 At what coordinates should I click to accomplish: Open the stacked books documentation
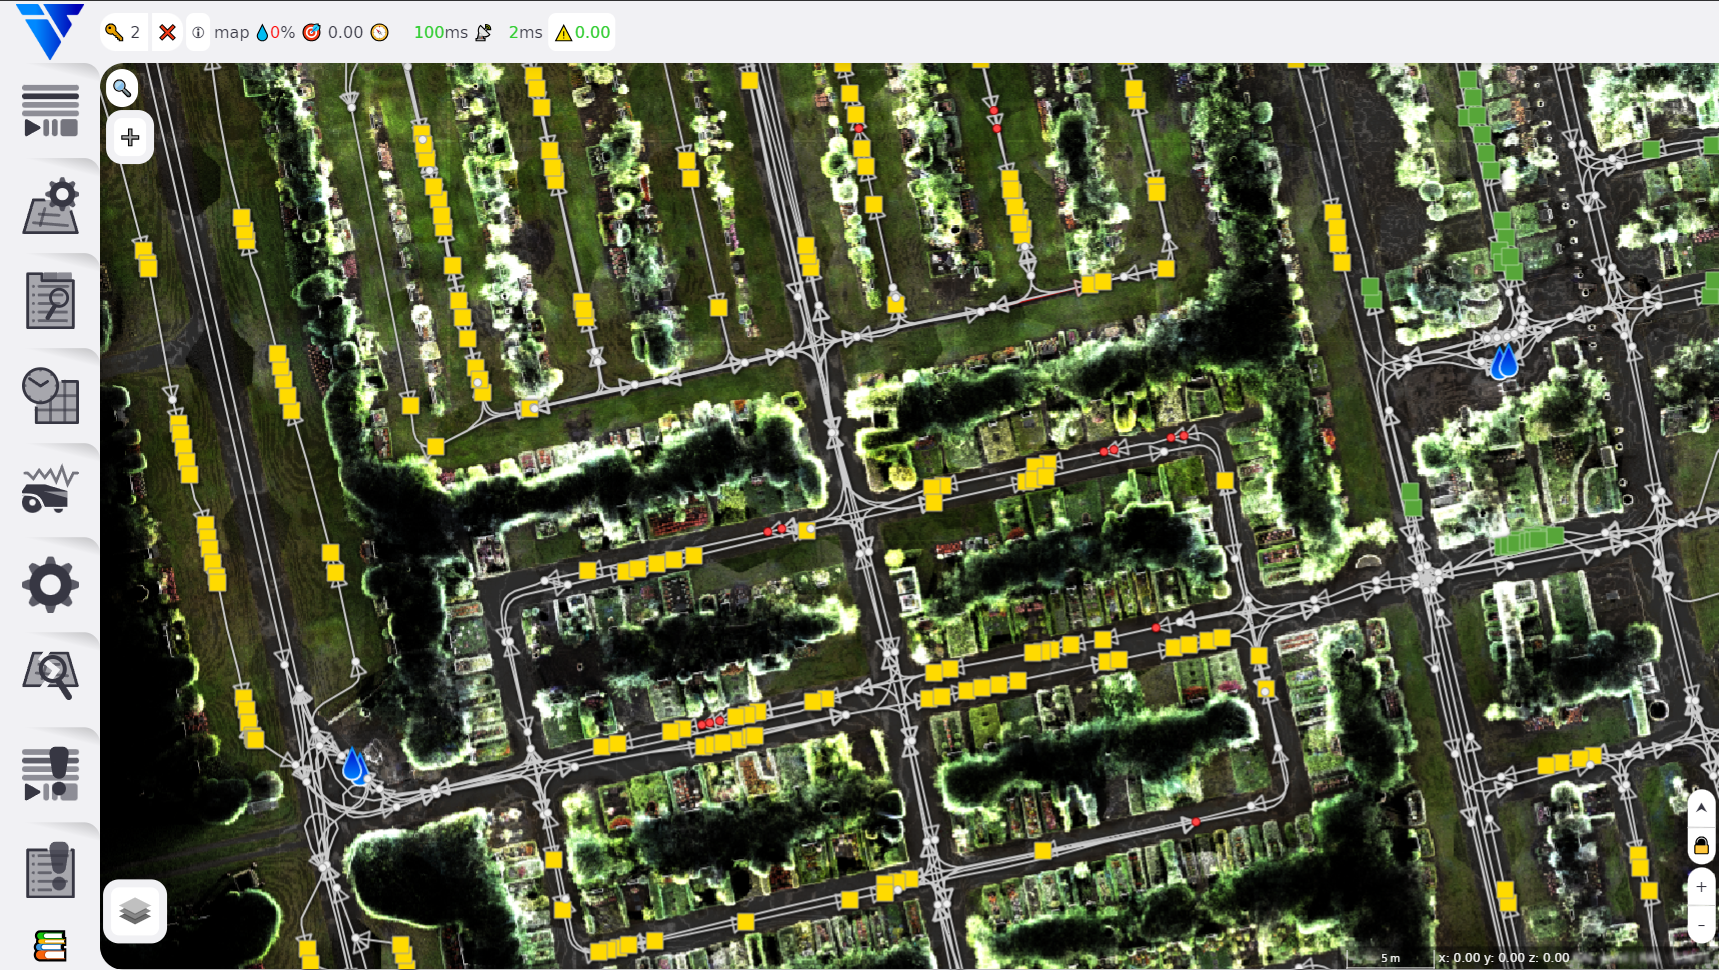coord(50,945)
